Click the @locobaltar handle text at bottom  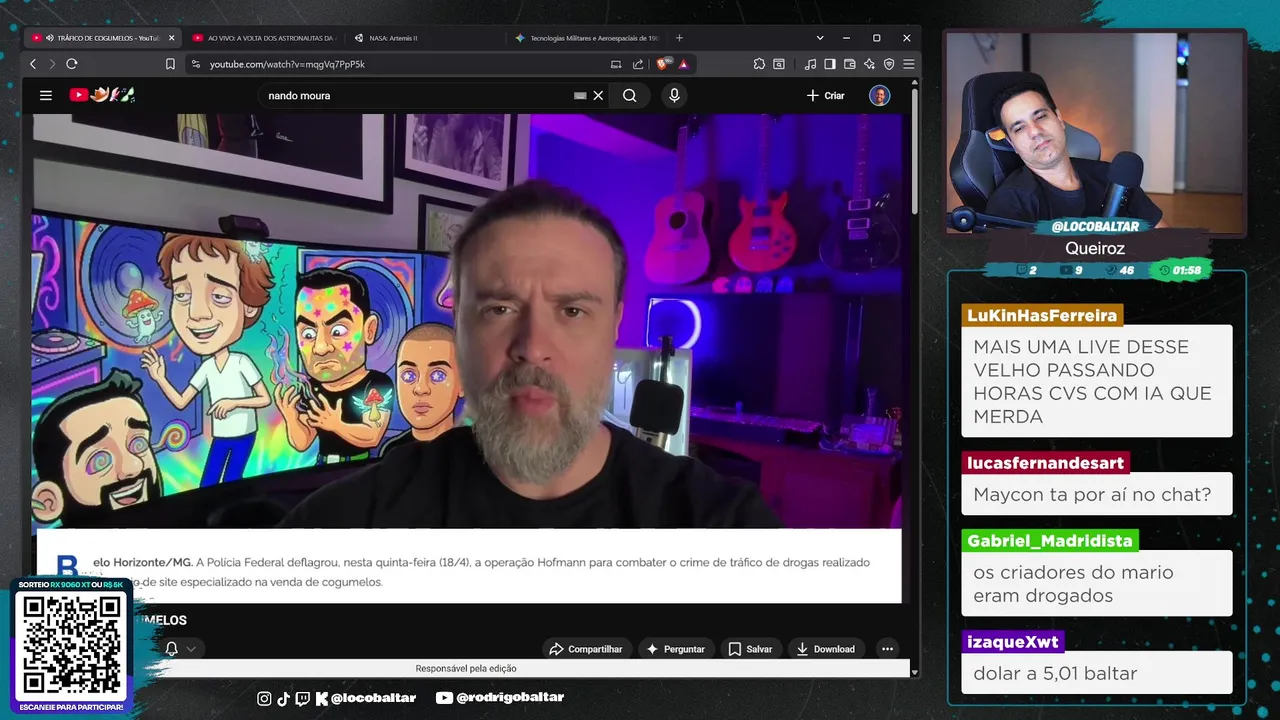[373, 698]
